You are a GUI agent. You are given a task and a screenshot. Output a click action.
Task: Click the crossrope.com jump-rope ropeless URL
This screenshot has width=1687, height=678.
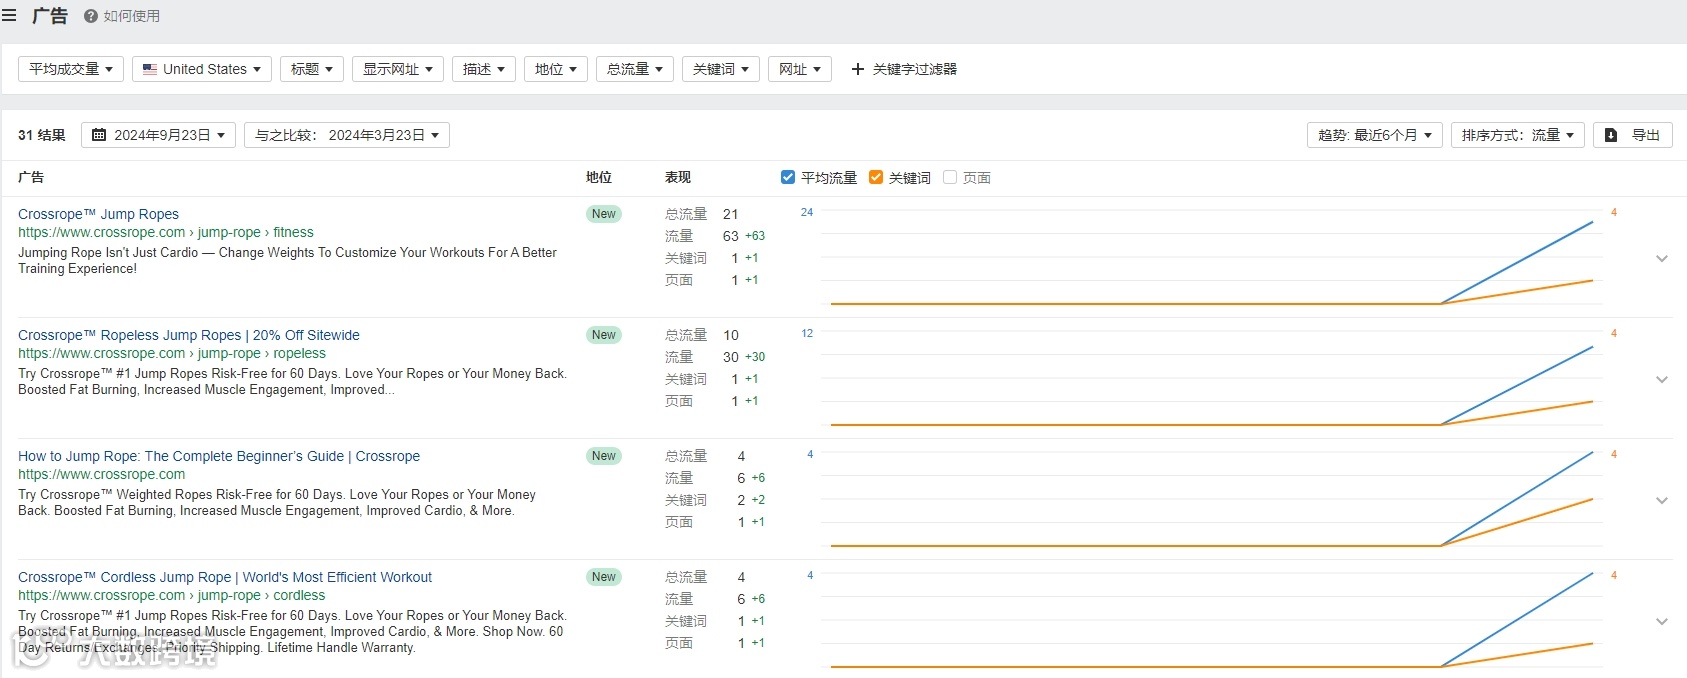(x=172, y=353)
